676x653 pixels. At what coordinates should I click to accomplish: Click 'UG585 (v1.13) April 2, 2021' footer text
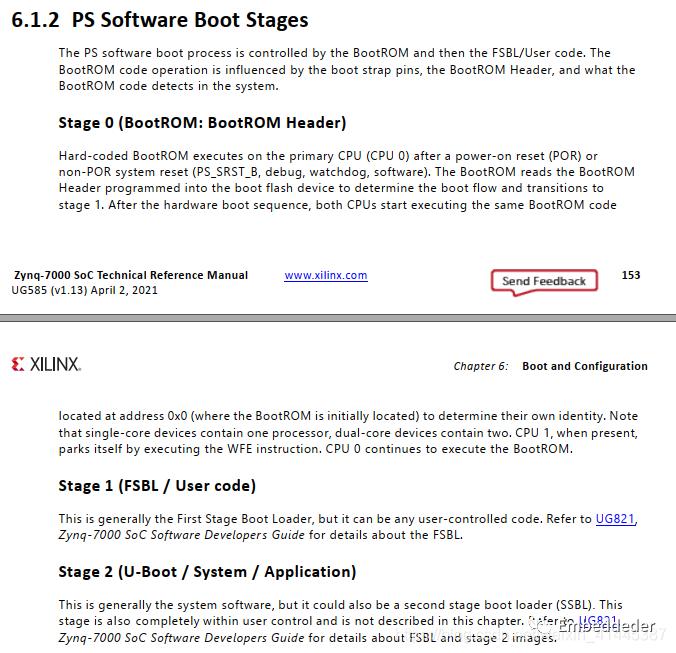pyautogui.click(x=84, y=290)
